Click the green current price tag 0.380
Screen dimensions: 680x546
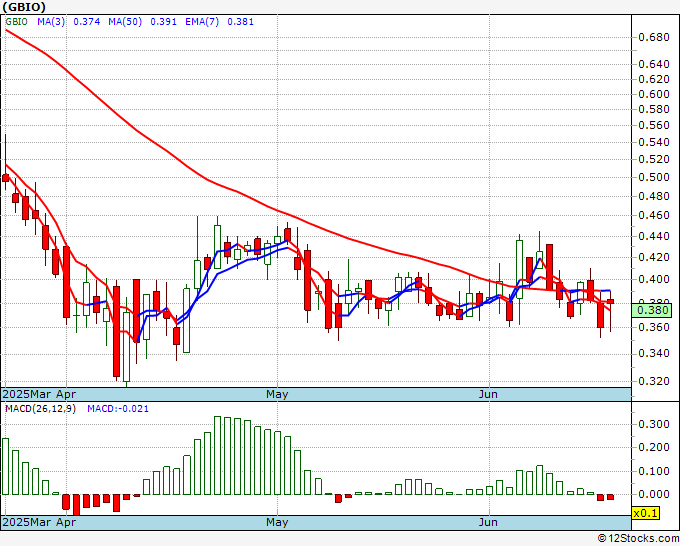coord(652,311)
